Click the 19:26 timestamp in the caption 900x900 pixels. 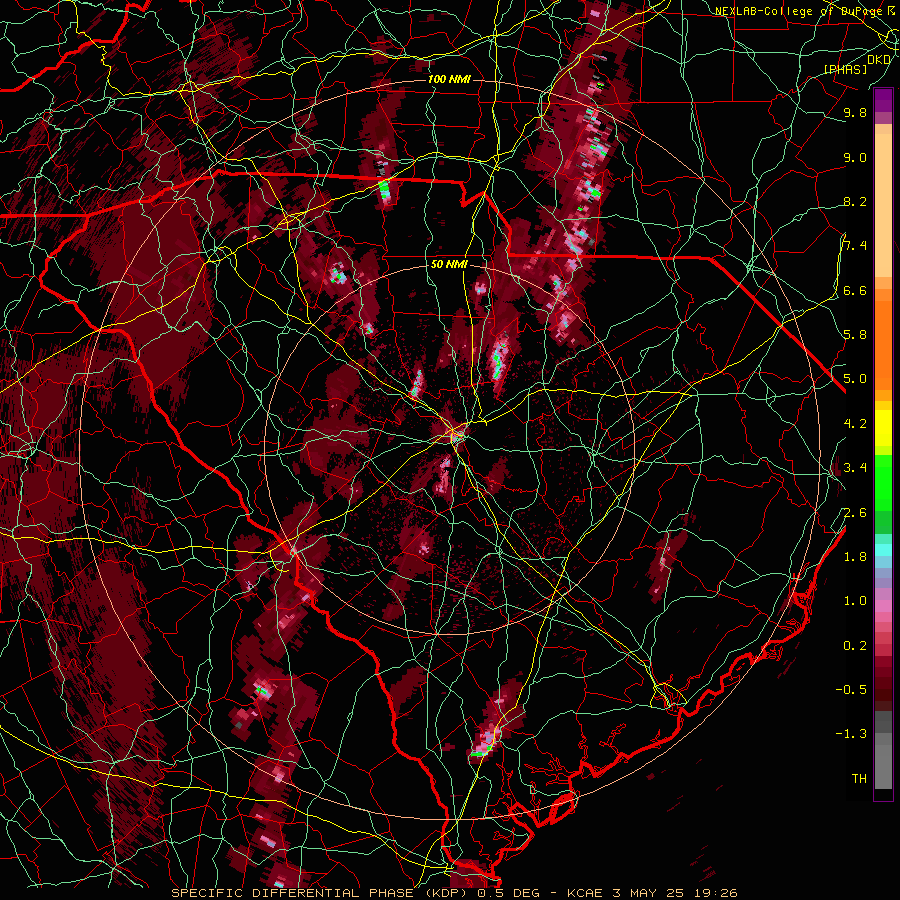[x=717, y=893]
